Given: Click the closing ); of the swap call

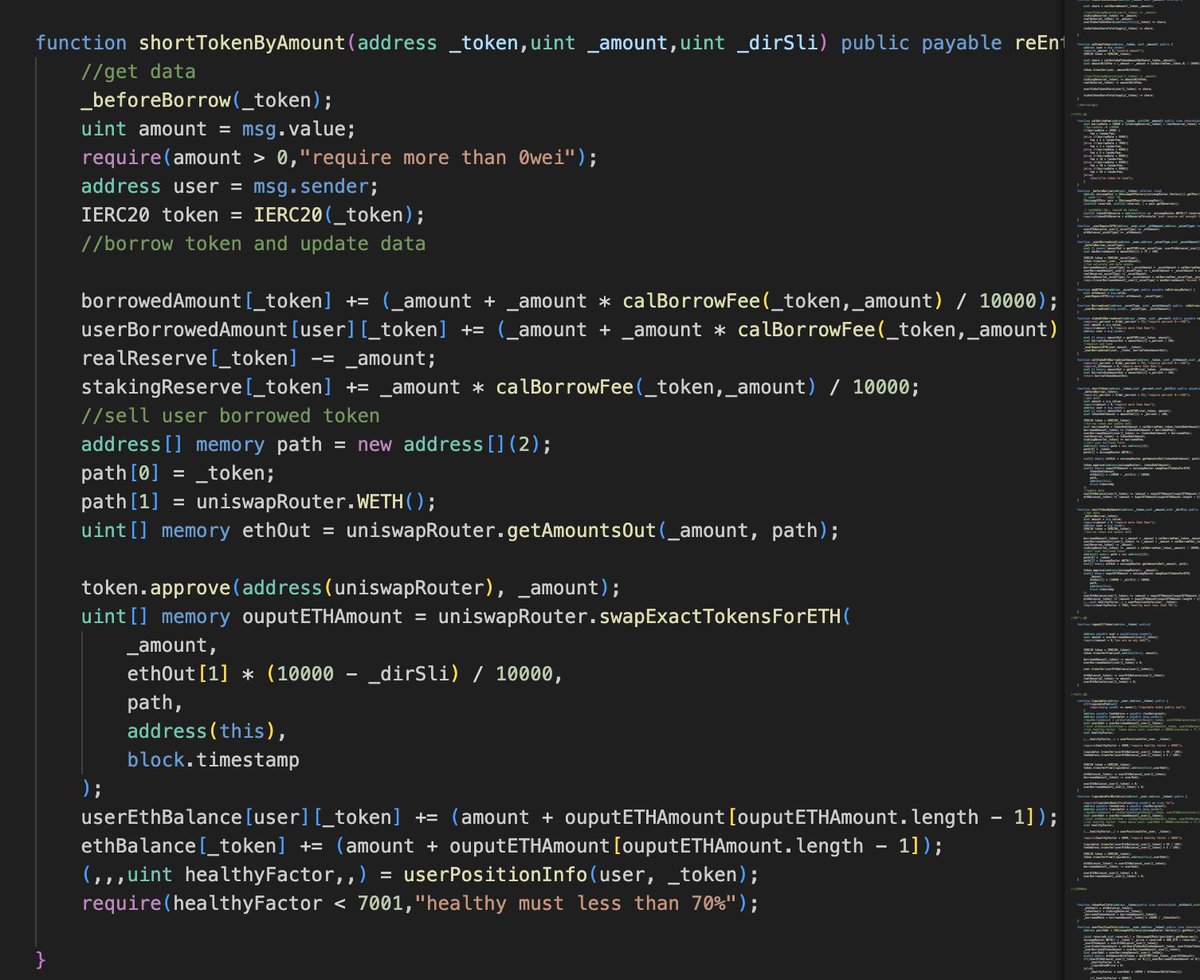Looking at the screenshot, I should 93,788.
